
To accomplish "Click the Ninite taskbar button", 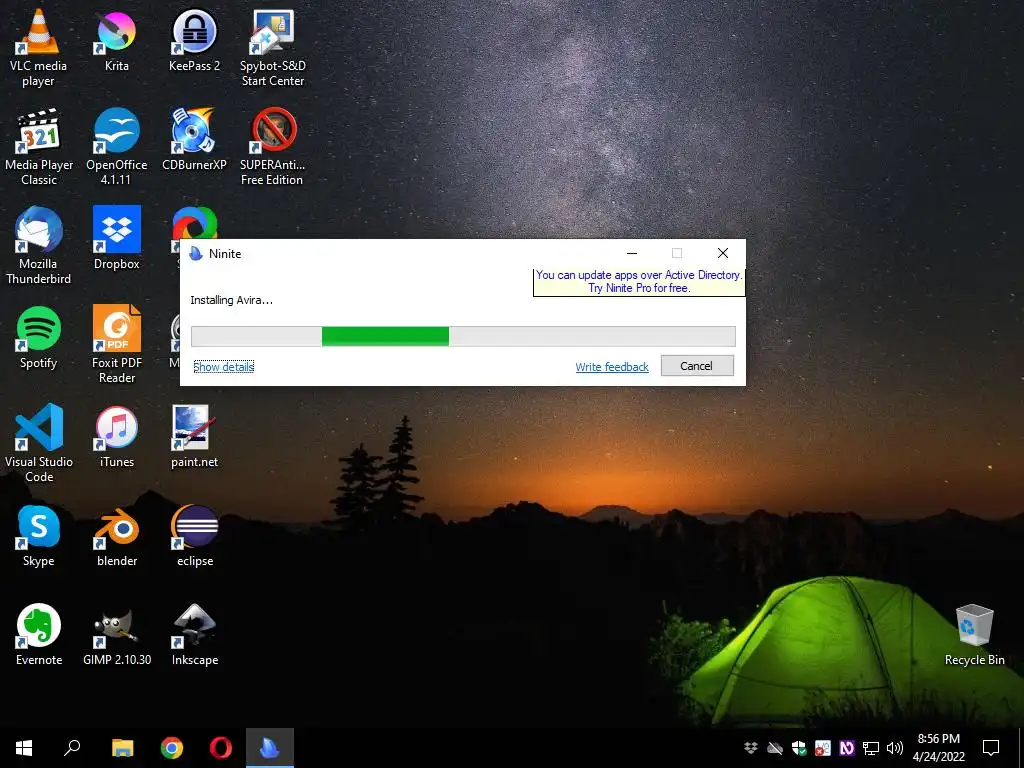I will pos(270,748).
